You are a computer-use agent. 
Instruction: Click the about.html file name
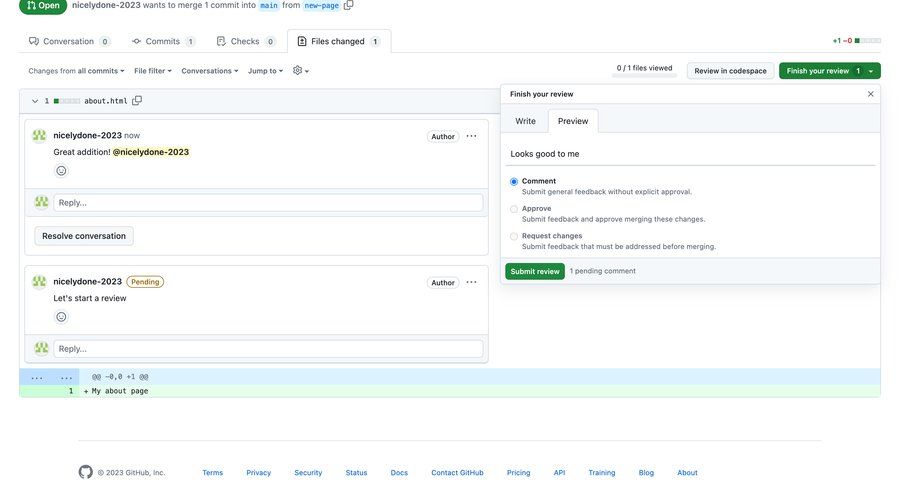tap(106, 101)
